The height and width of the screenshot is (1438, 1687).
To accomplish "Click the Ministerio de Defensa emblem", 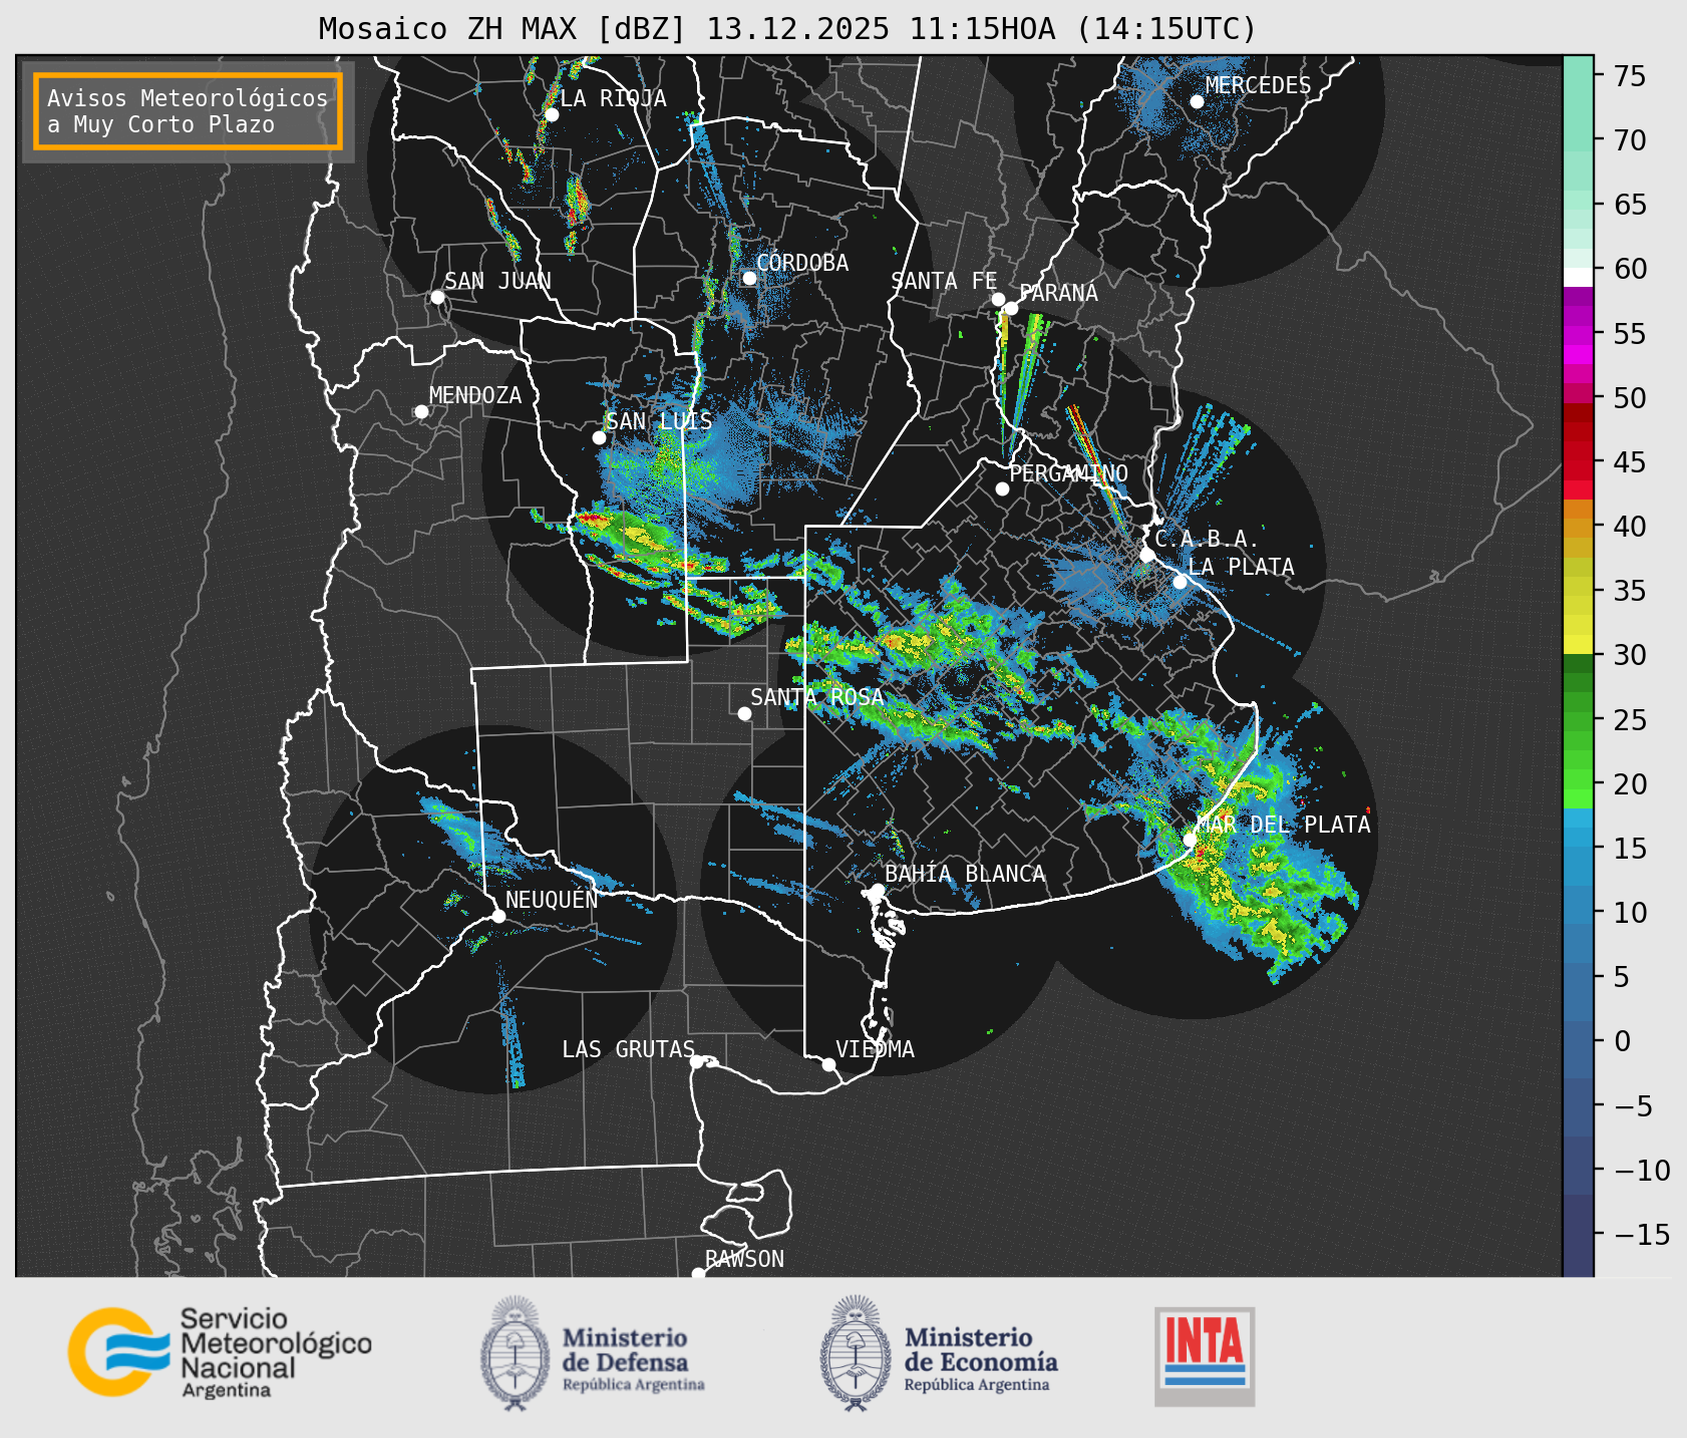I will point(514,1353).
